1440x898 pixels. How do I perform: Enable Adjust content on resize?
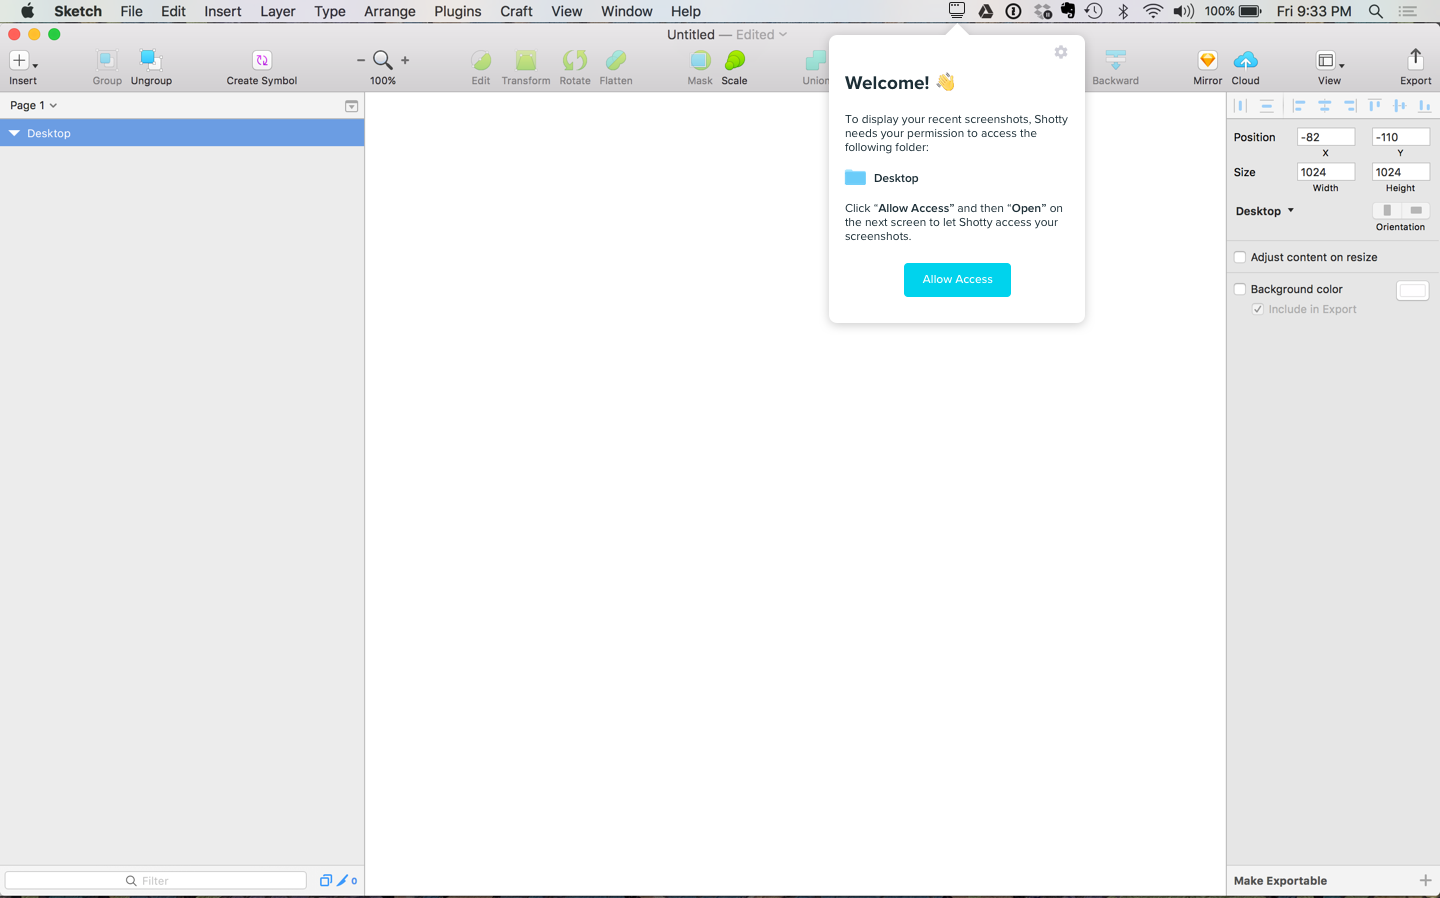[x=1240, y=257]
